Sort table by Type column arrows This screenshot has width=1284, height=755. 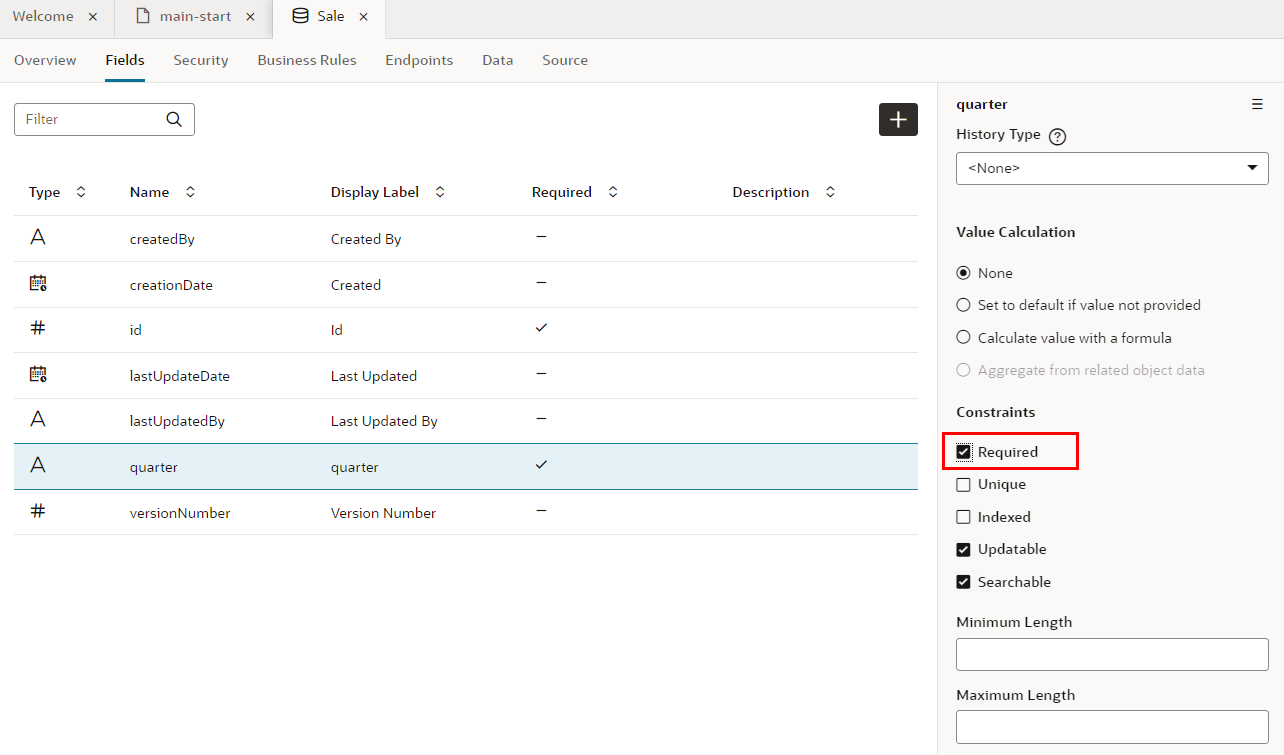click(81, 192)
